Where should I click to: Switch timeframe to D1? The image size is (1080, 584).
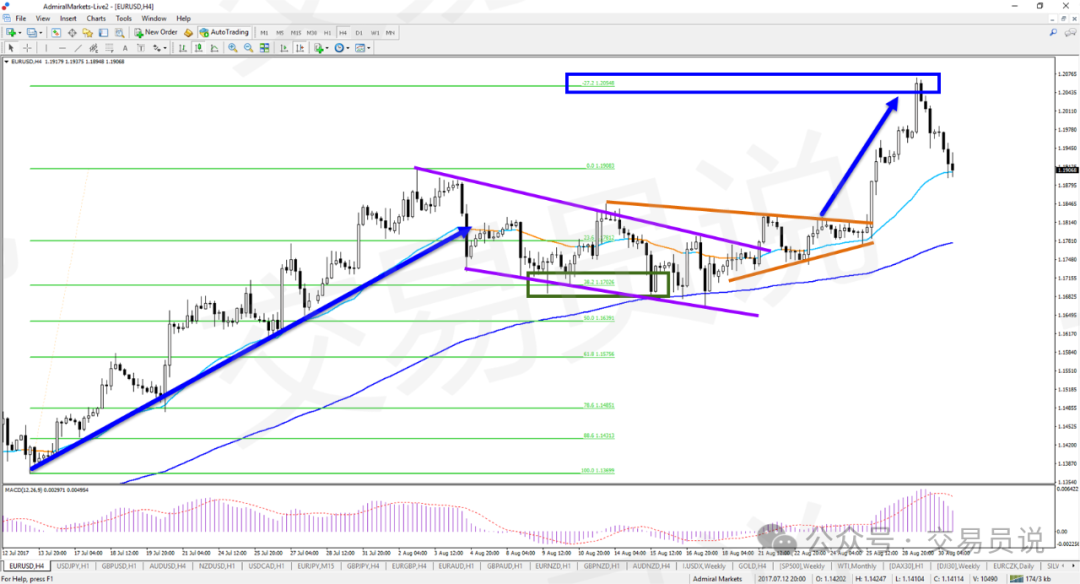[359, 33]
